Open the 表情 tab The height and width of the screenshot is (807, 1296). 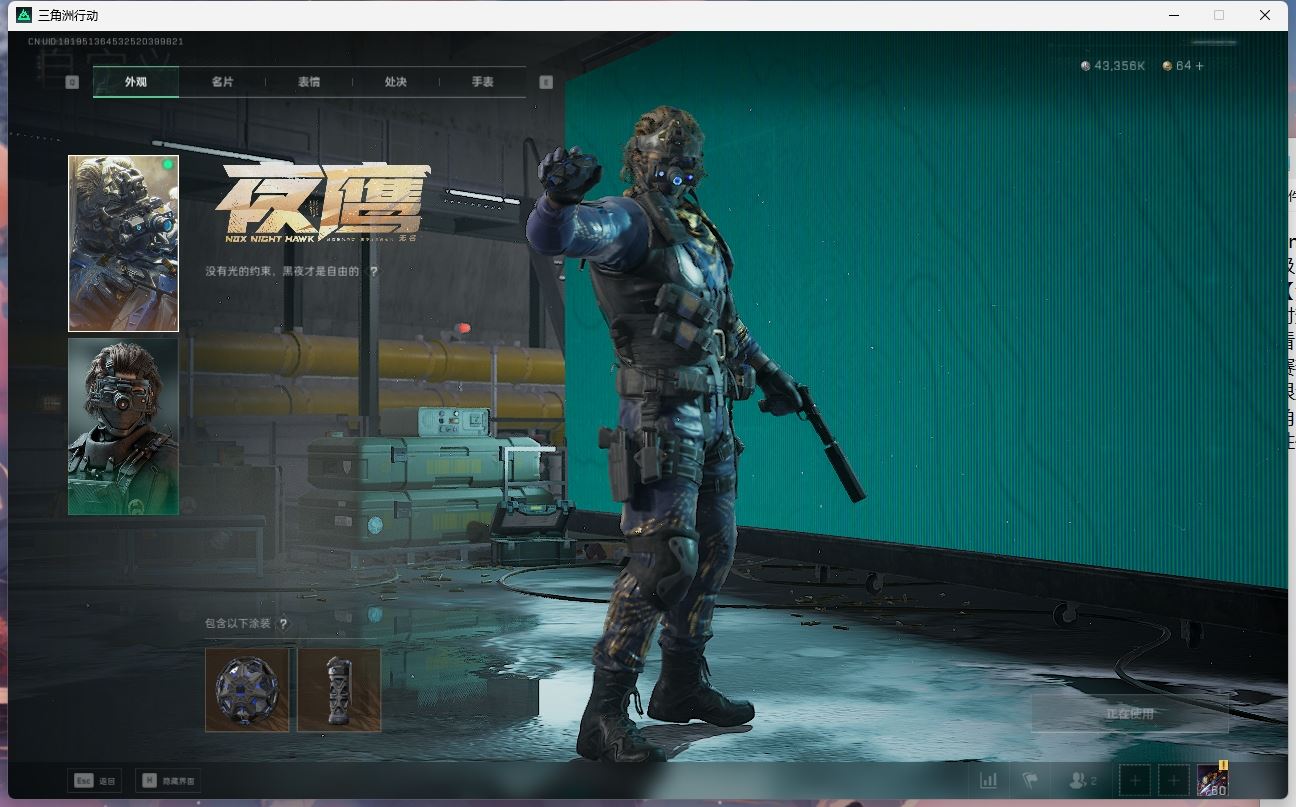tap(309, 82)
